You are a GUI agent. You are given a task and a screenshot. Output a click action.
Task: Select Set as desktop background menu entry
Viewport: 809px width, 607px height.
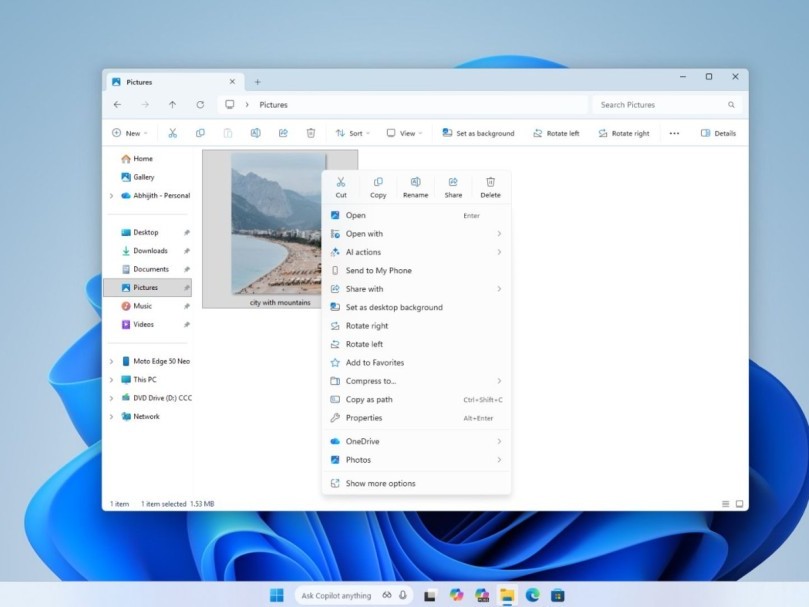tap(393, 307)
